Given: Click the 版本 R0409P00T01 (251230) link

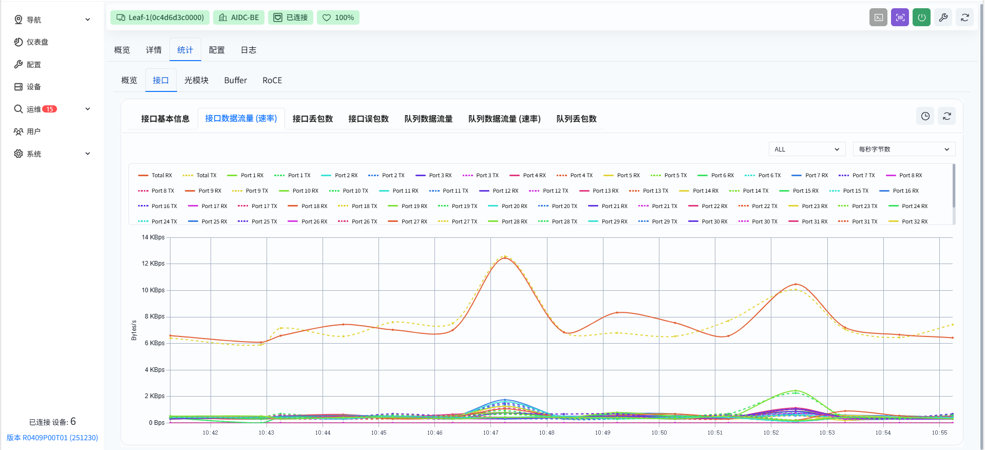Looking at the screenshot, I should pyautogui.click(x=52, y=437).
